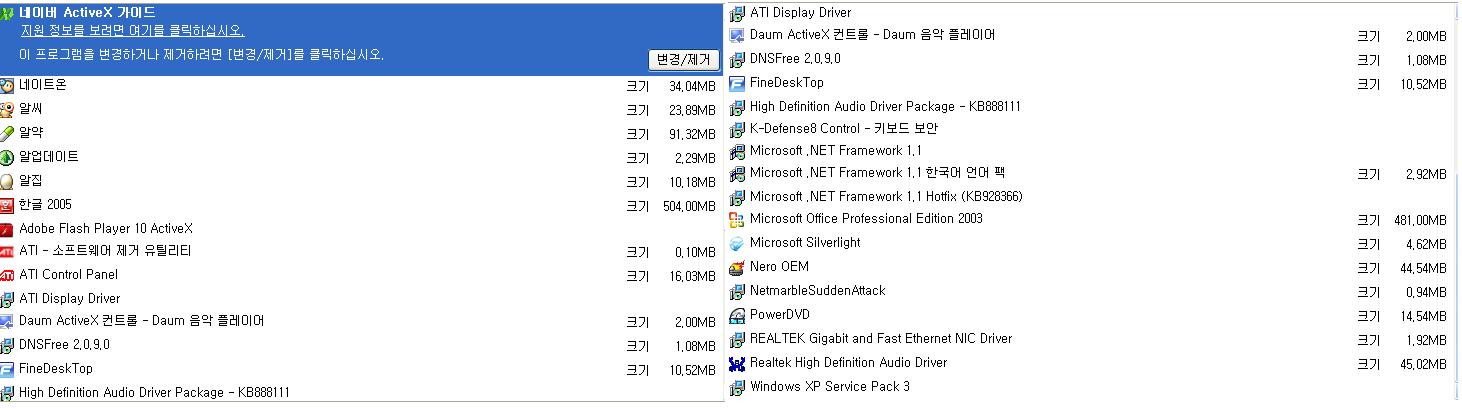Select the .NET Framework 1.1 한국어 언어 팩 icon
The width and height of the screenshot is (1462, 409).
click(x=738, y=175)
